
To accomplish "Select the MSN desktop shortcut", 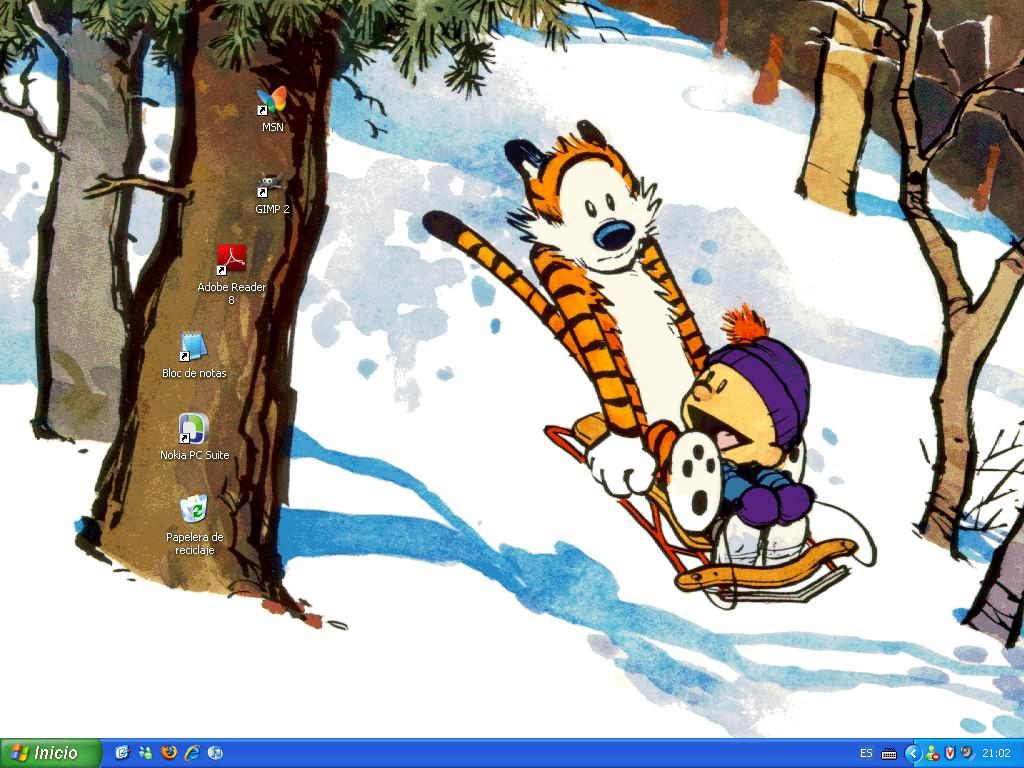I will click(272, 108).
